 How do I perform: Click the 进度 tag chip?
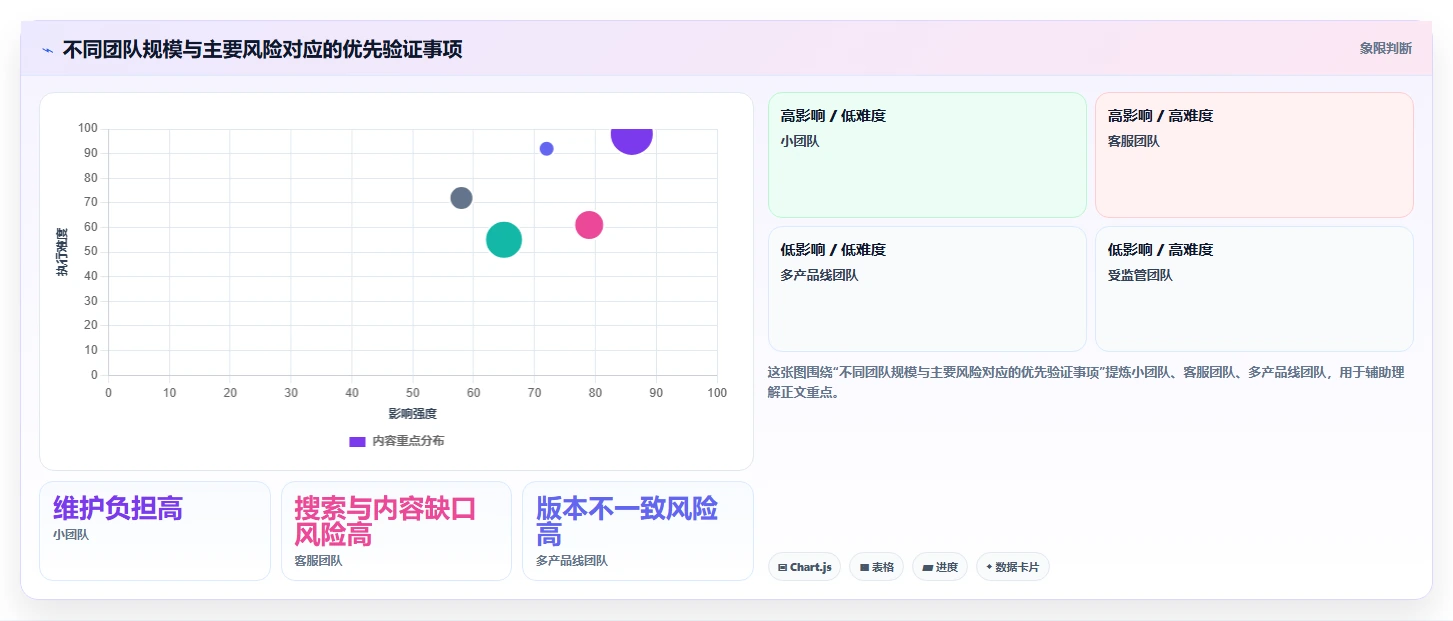coord(940,567)
